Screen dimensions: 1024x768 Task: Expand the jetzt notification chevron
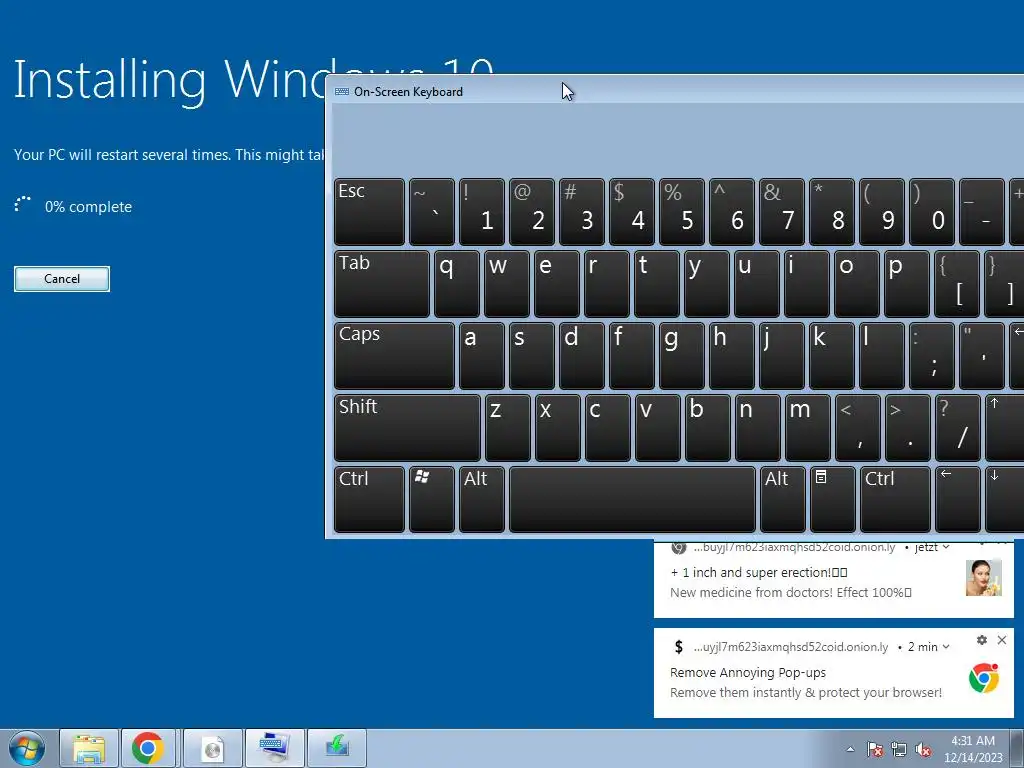(946, 547)
